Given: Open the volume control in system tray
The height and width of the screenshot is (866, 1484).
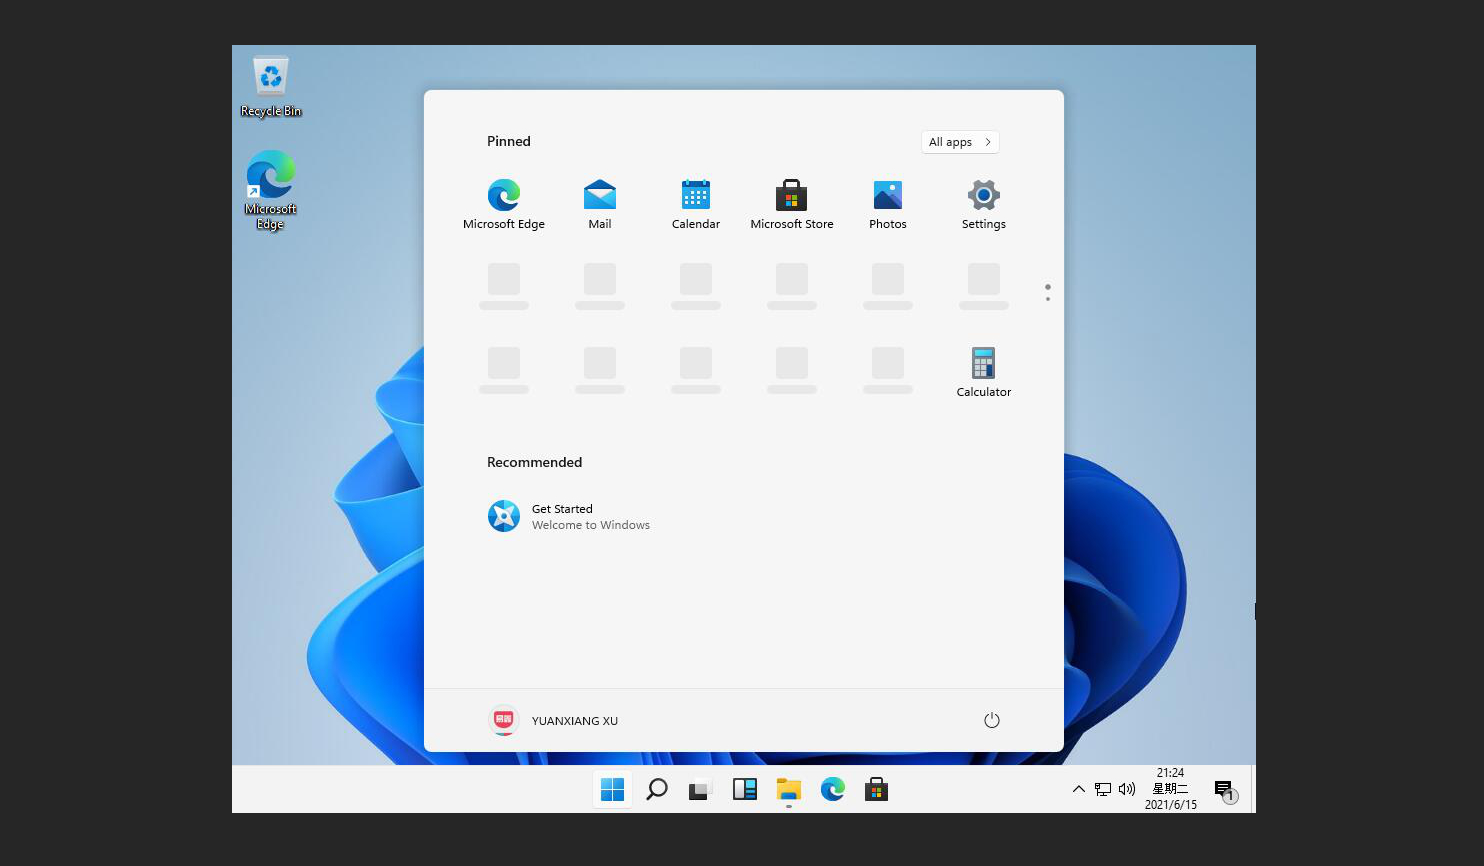Looking at the screenshot, I should (x=1127, y=789).
